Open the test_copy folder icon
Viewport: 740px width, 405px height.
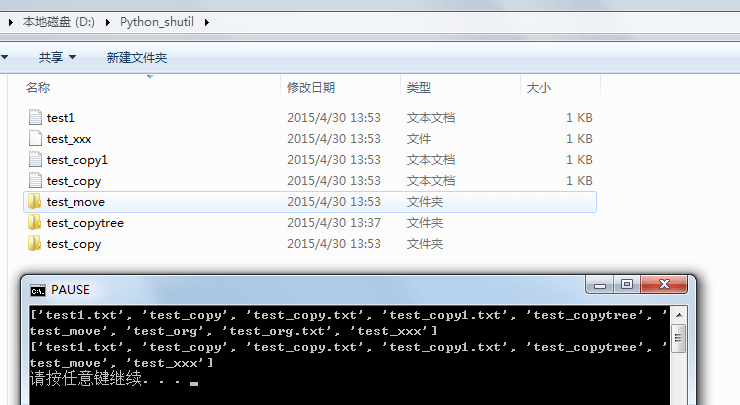[x=35, y=244]
